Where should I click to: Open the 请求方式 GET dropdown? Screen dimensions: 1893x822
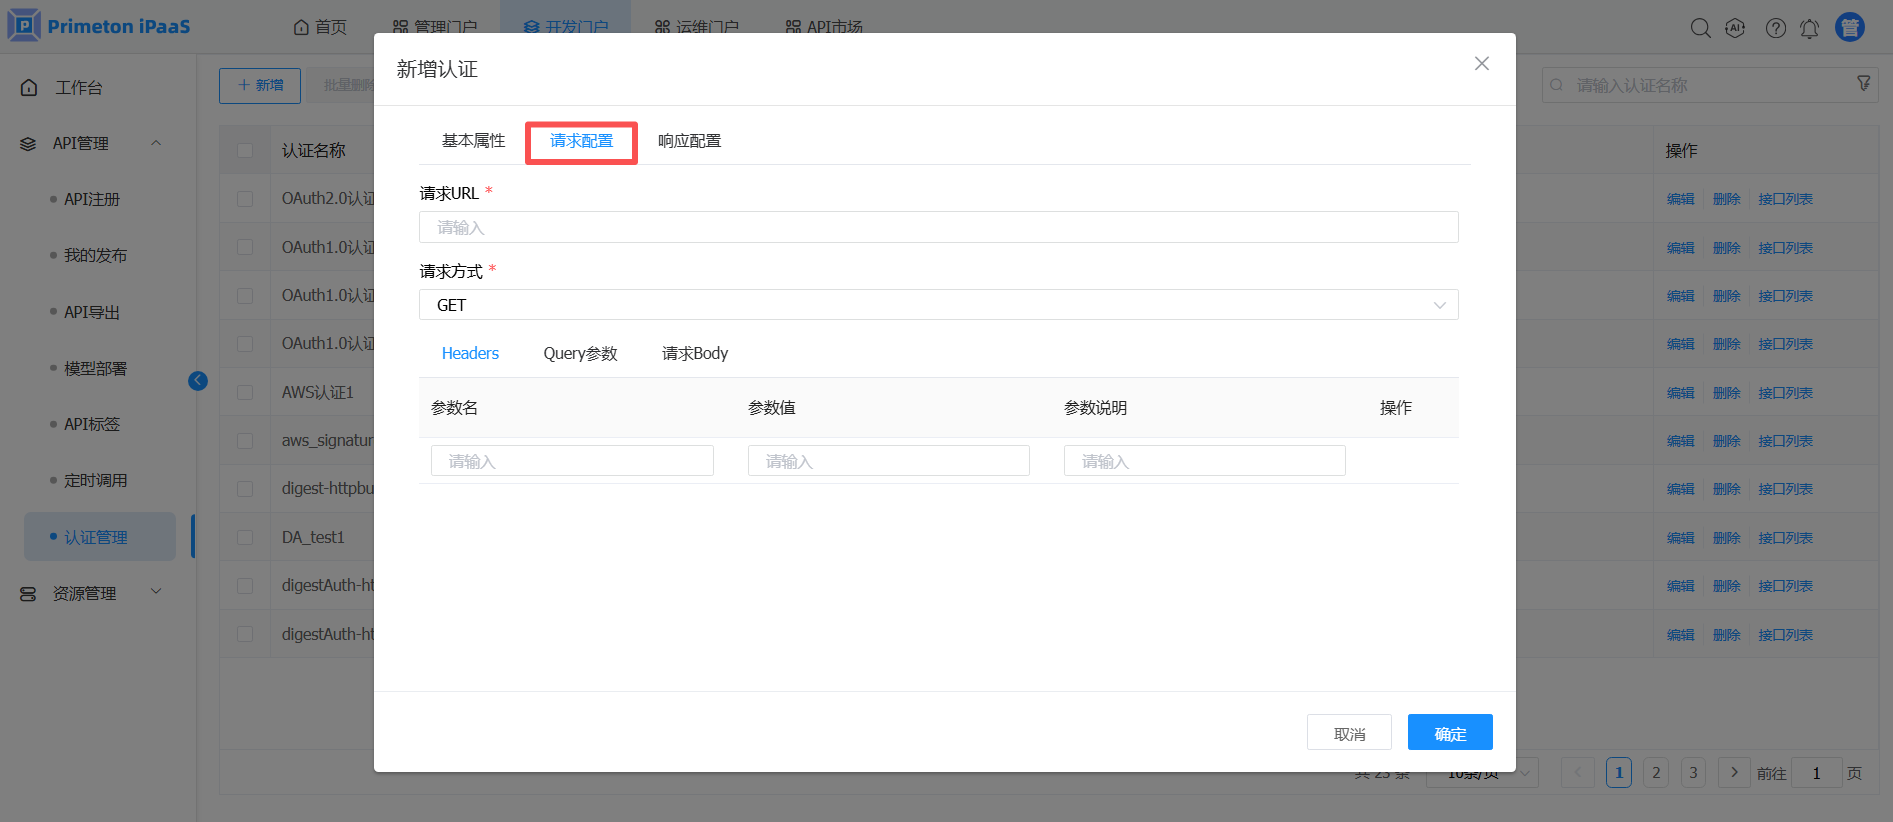tap(937, 305)
